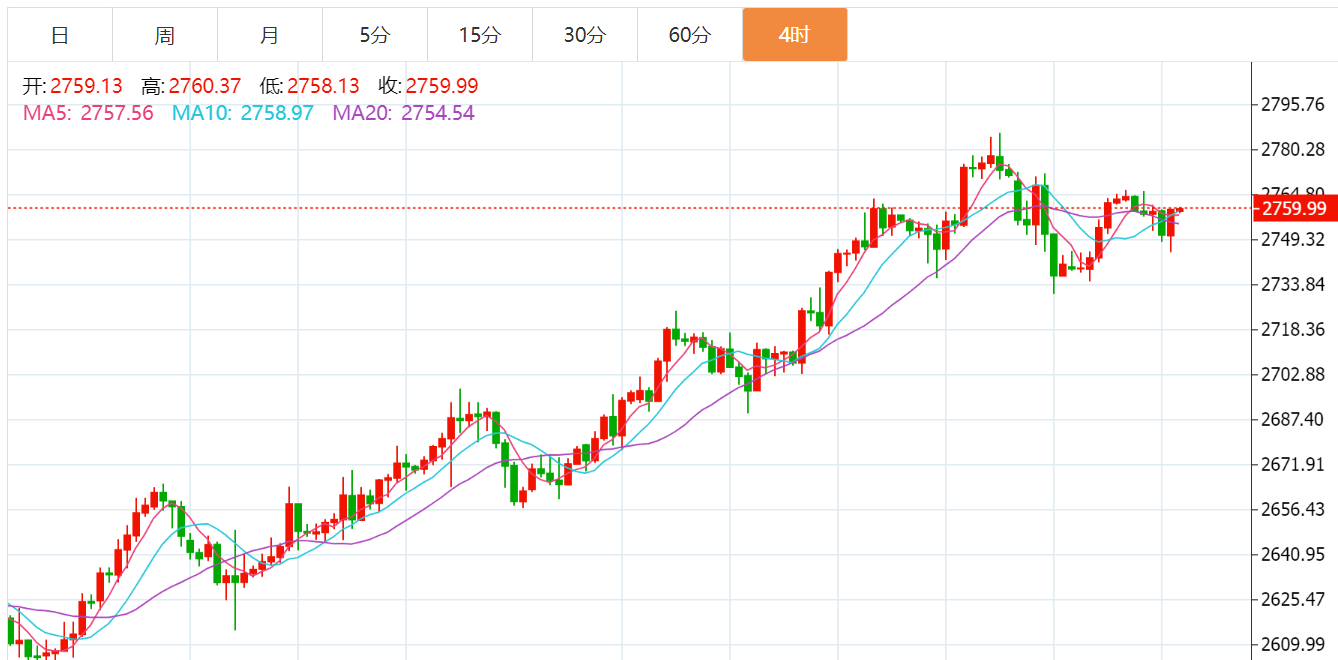Switch to the 日 (daily) chart tab
This screenshot has width=1338, height=660.
click(x=60, y=35)
